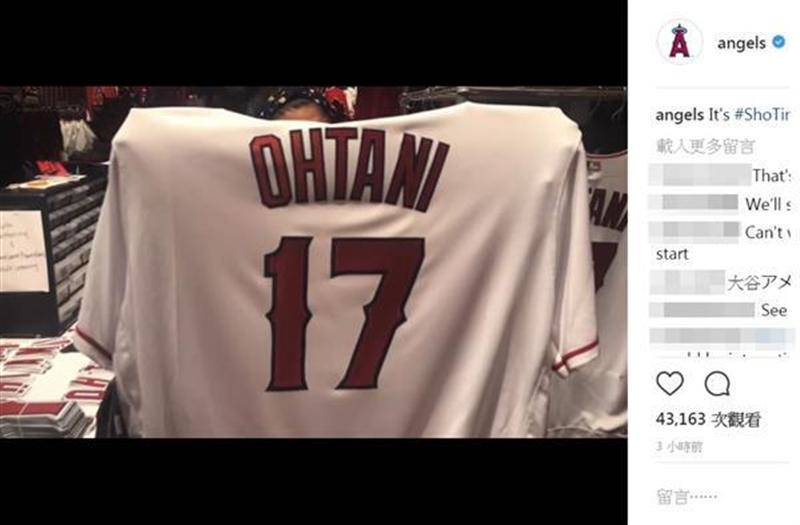
Task: Select the blurred username before "That's"
Action: 700,175
